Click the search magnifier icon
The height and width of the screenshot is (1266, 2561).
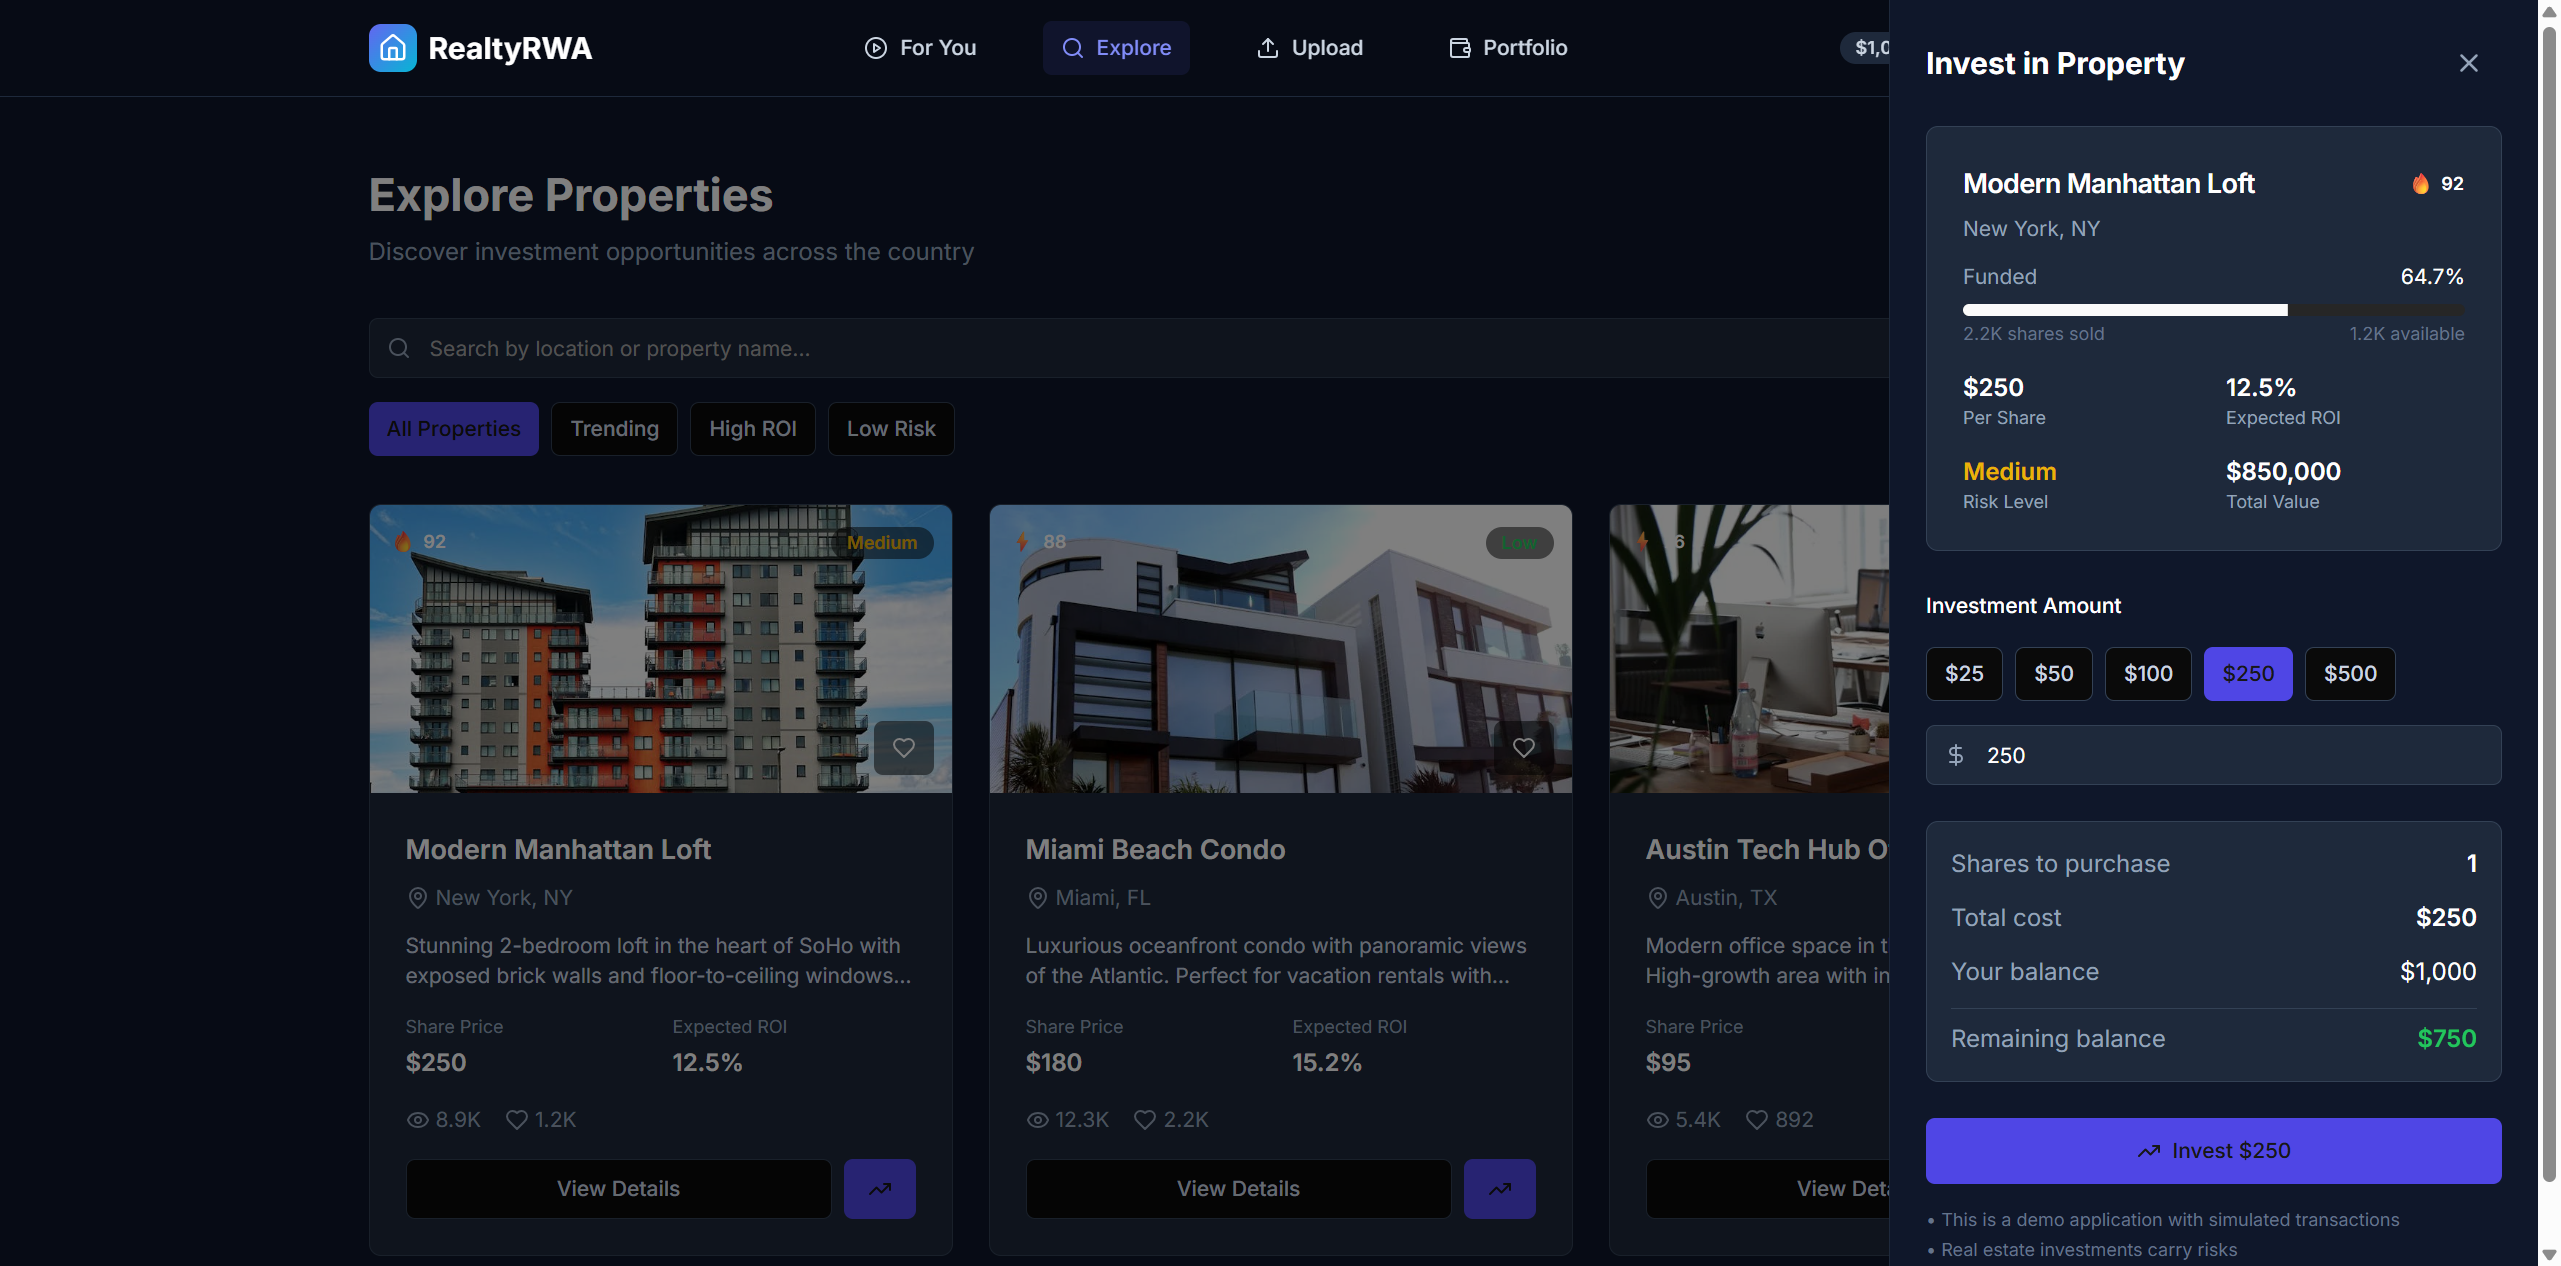coord(399,348)
